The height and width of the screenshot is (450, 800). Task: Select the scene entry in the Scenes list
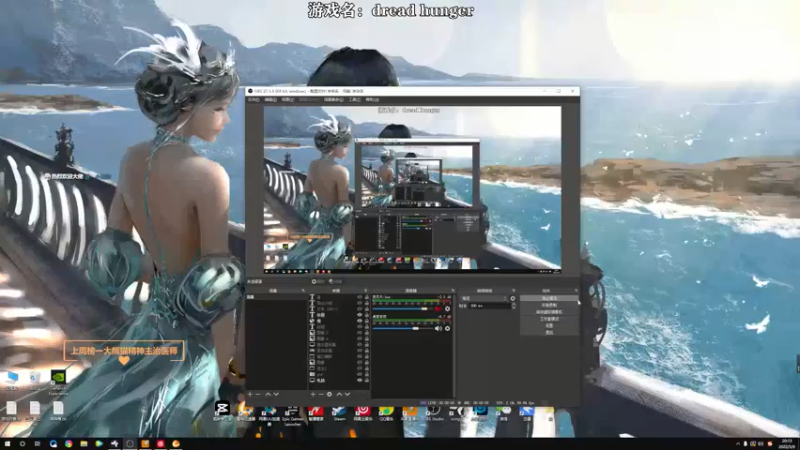277,297
